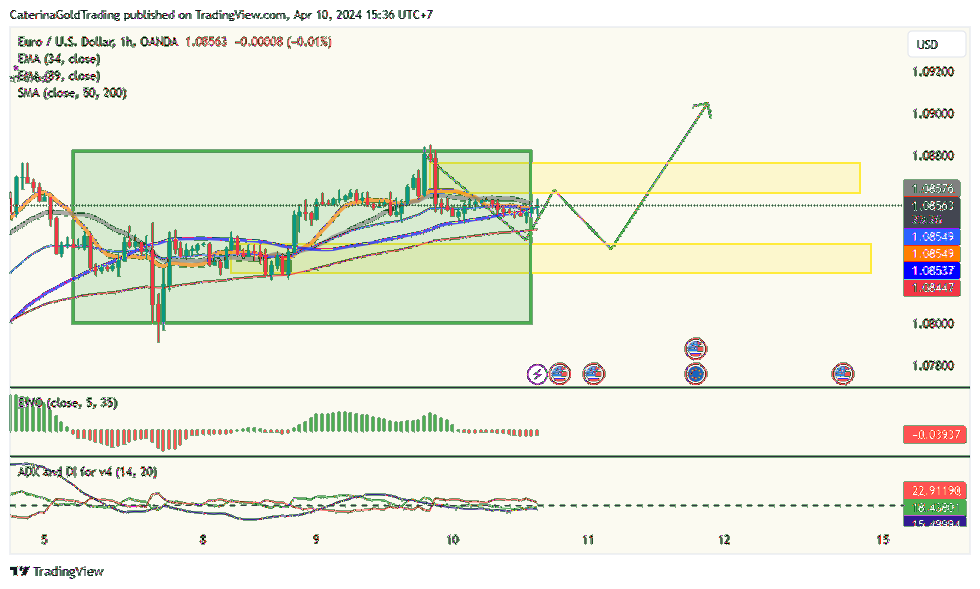Click the orange 1.08549 price label
The image size is (980, 589).
click(x=932, y=253)
